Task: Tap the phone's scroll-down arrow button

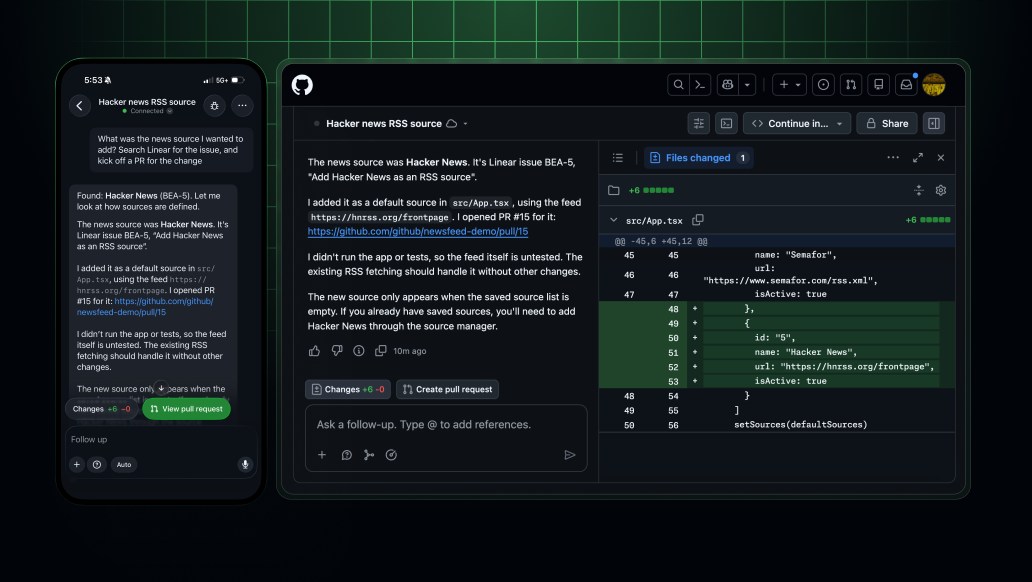Action: [161, 388]
